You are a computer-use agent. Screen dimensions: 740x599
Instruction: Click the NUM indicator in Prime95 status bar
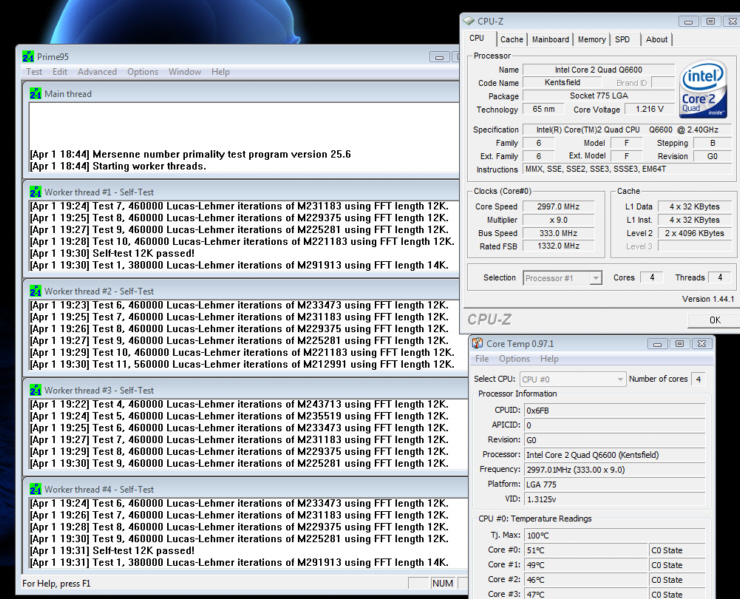tap(442, 583)
